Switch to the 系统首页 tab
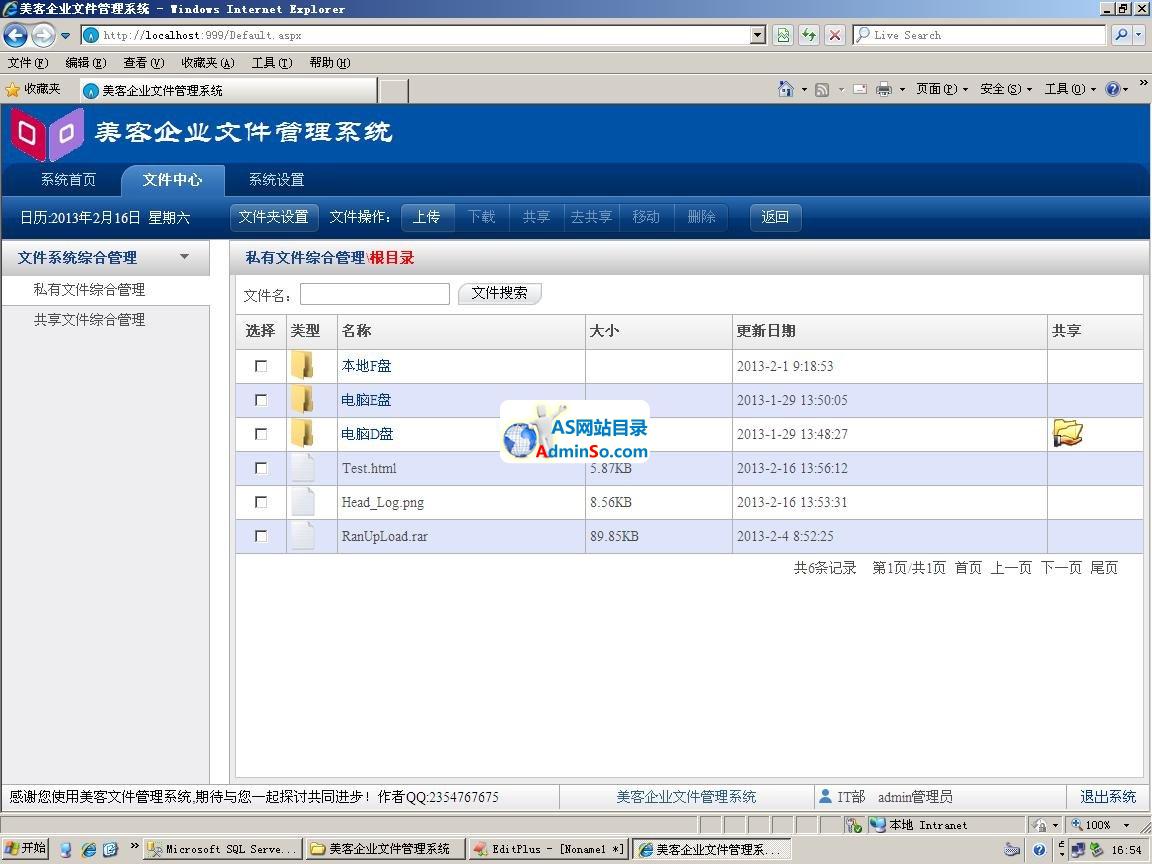 [x=68, y=179]
